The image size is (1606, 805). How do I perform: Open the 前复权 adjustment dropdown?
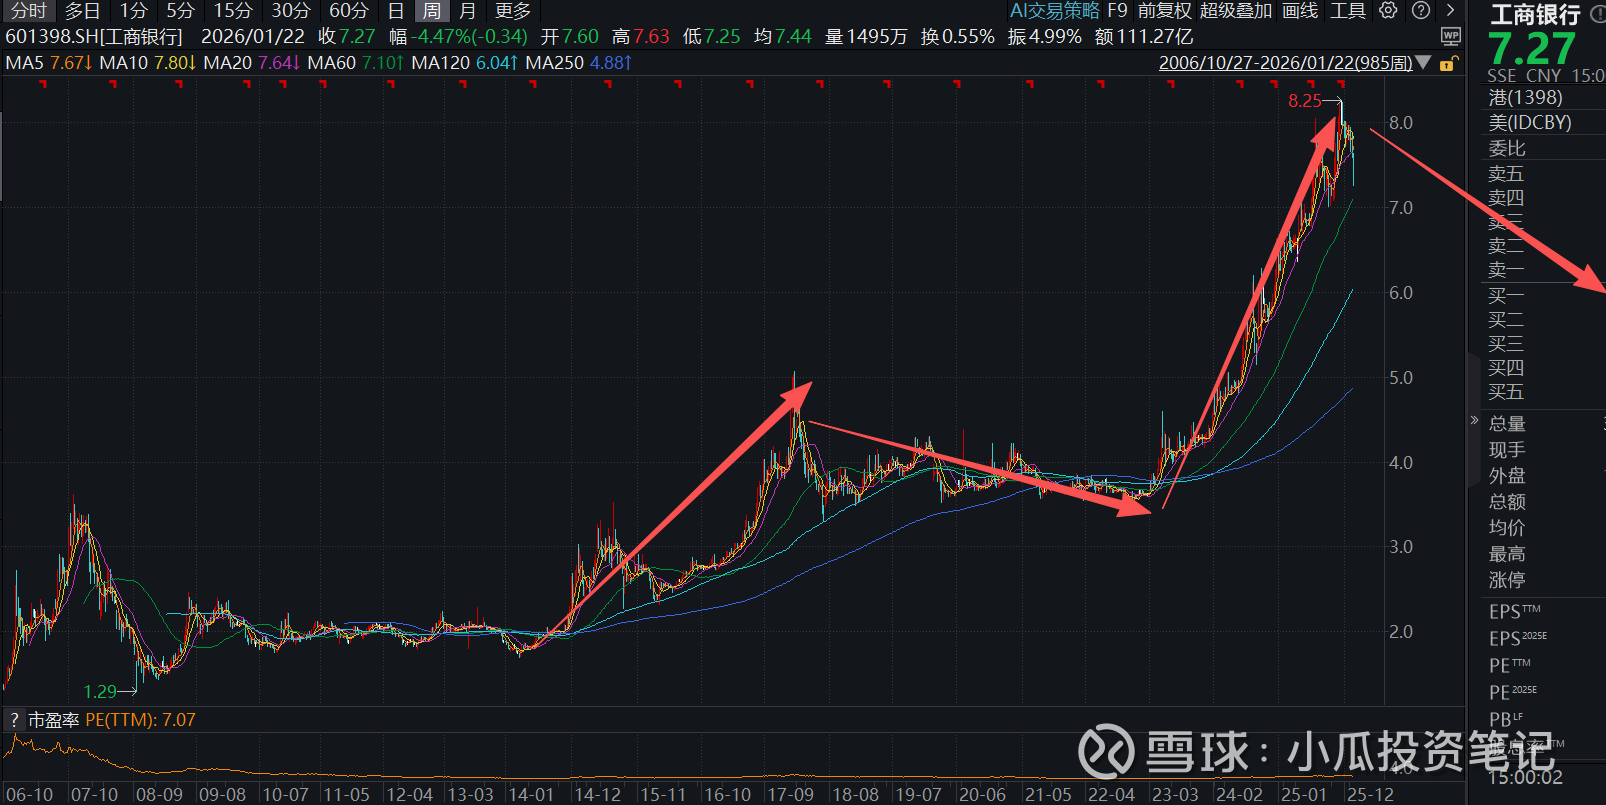1165,11
